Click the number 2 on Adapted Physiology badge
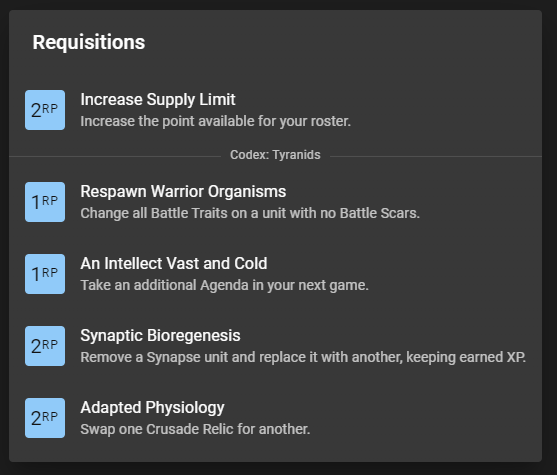The width and height of the screenshot is (557, 475). point(36,419)
